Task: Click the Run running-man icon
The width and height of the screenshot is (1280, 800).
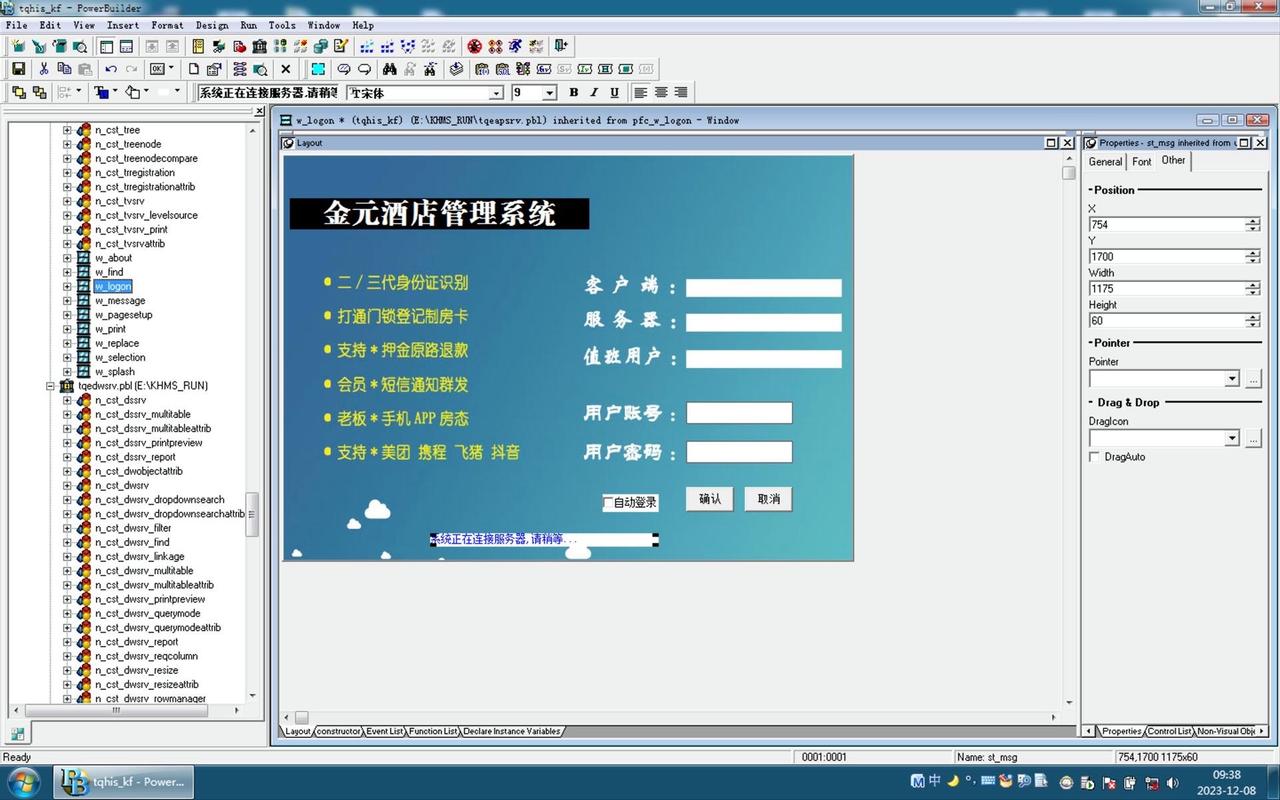Action: pos(515,46)
